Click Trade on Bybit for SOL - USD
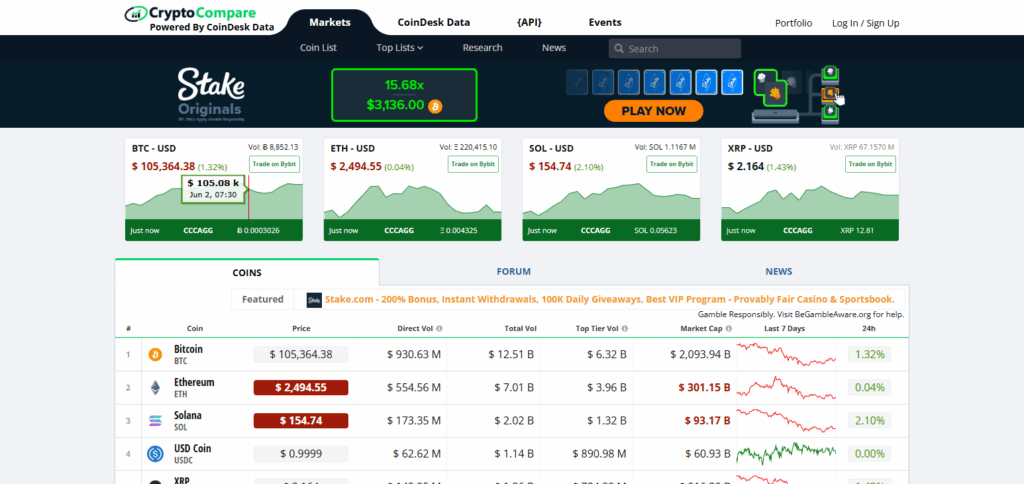Viewport: 1024px width, 484px height. tap(671, 164)
